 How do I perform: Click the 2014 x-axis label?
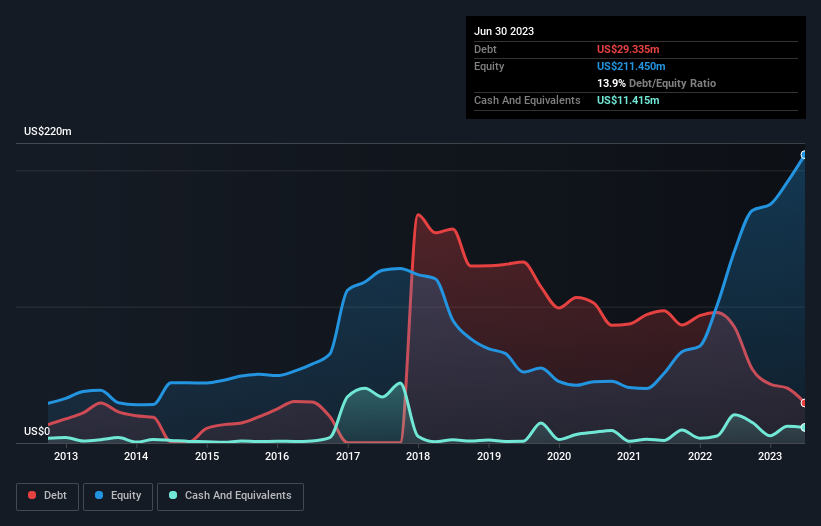136,456
